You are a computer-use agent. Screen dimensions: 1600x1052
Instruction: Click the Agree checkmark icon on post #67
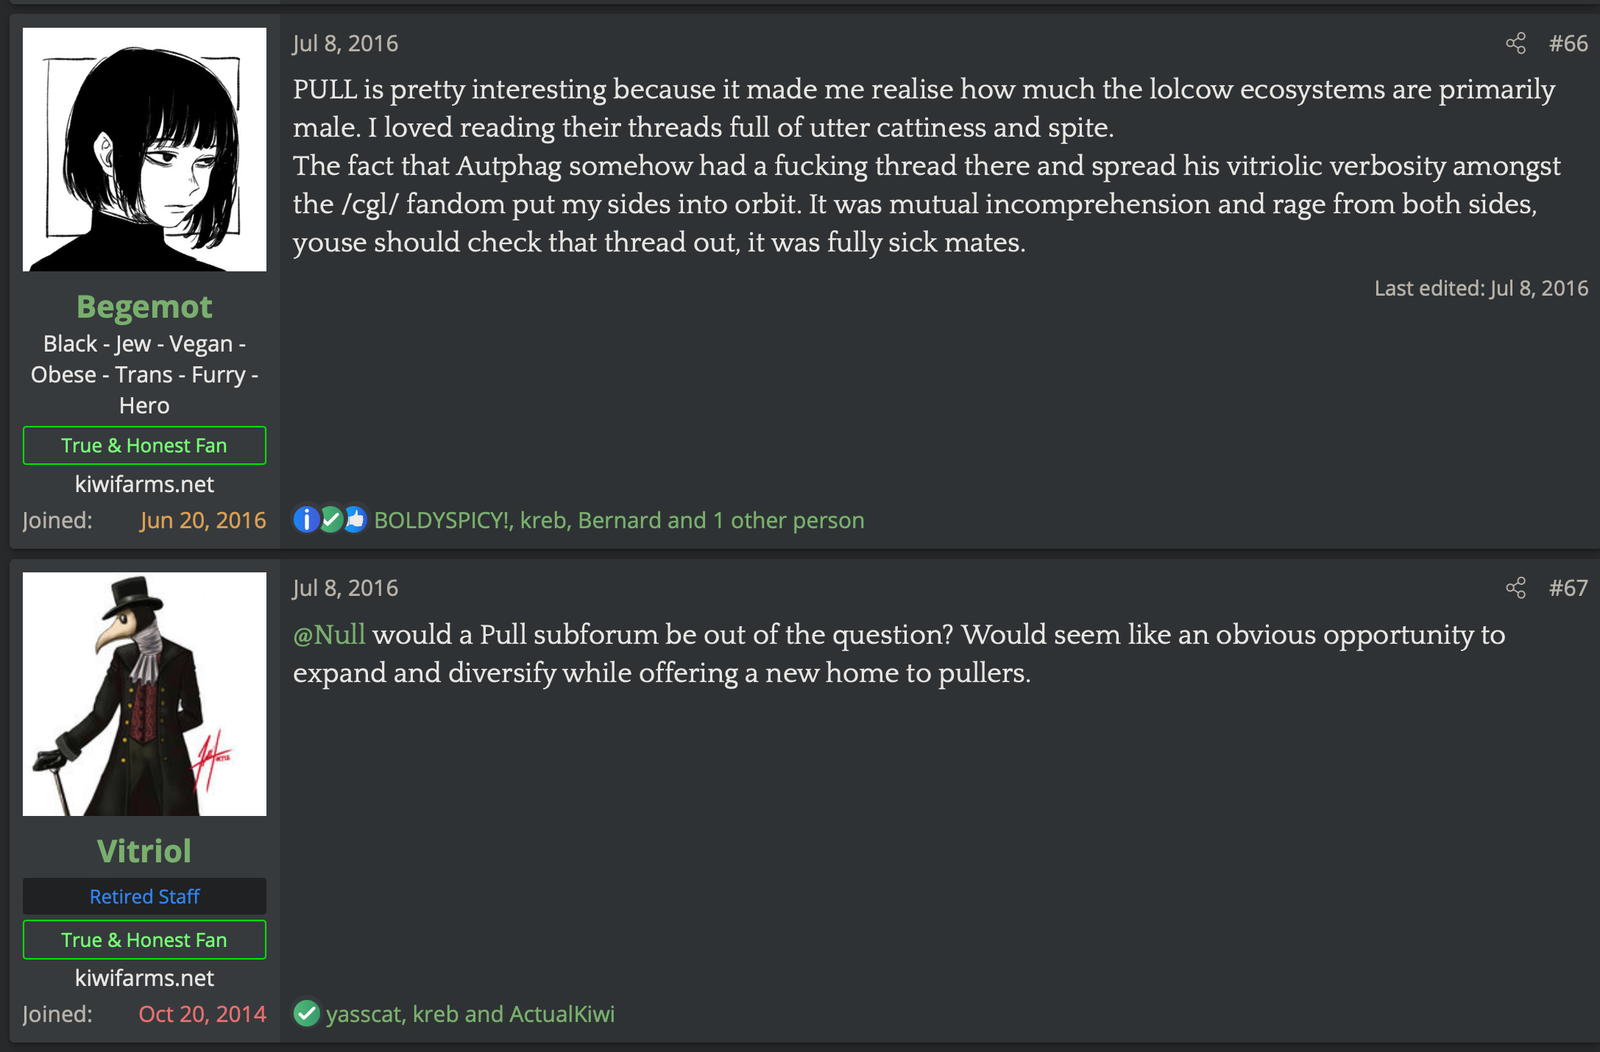pyautogui.click(x=306, y=1014)
